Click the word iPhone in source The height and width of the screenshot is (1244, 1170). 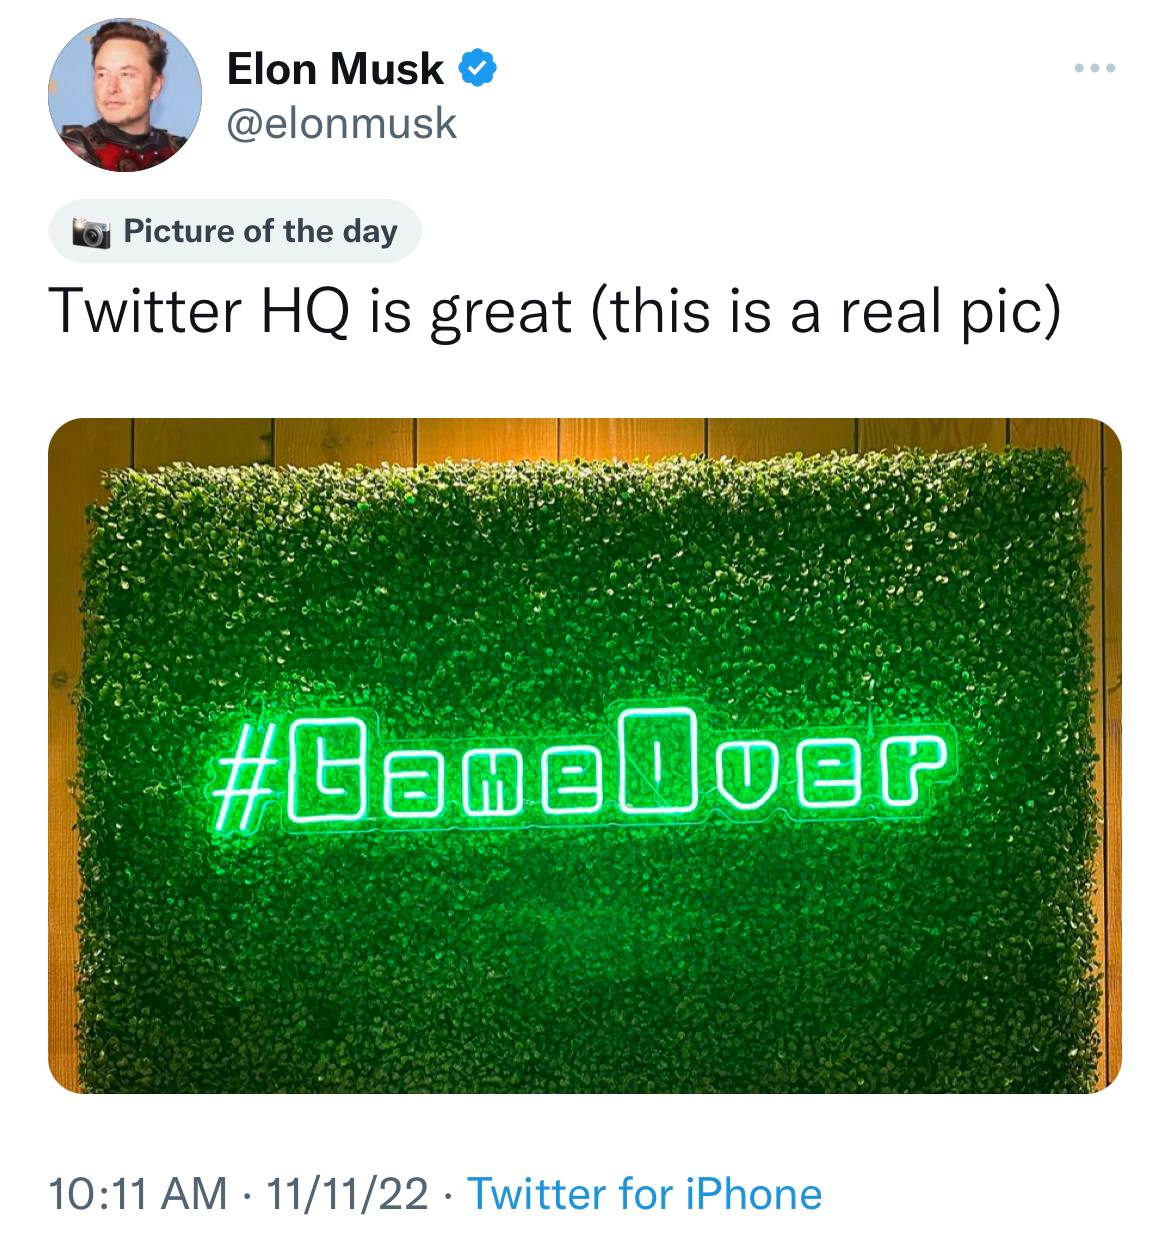pos(753,1194)
